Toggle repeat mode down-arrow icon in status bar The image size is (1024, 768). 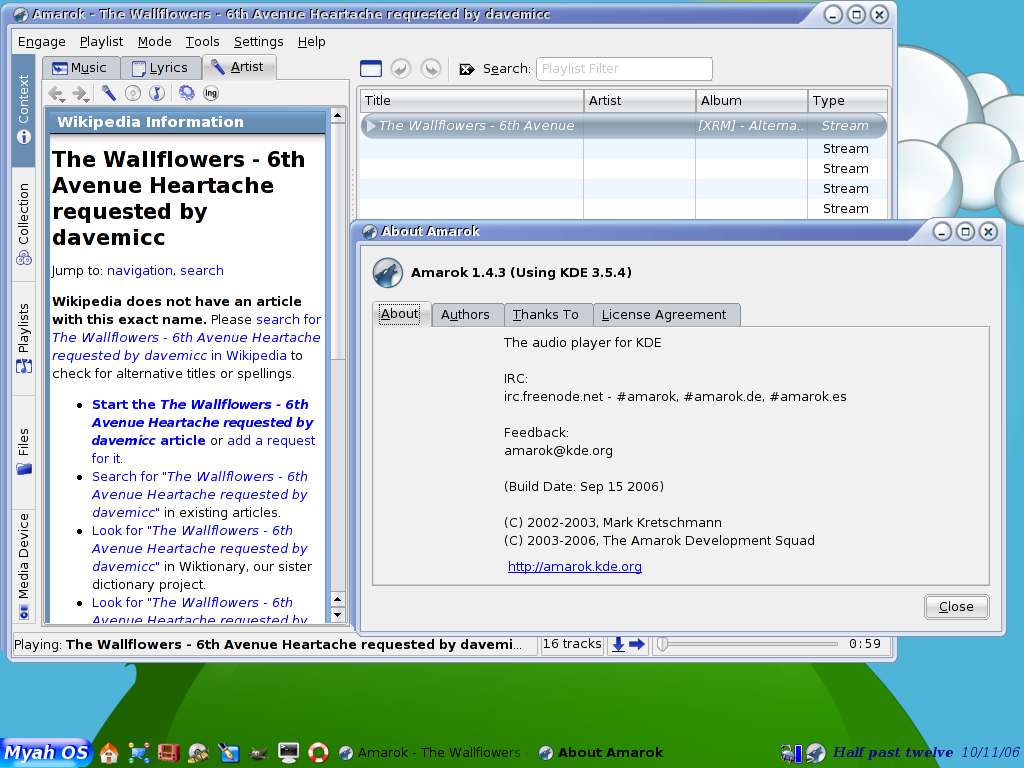click(x=618, y=645)
